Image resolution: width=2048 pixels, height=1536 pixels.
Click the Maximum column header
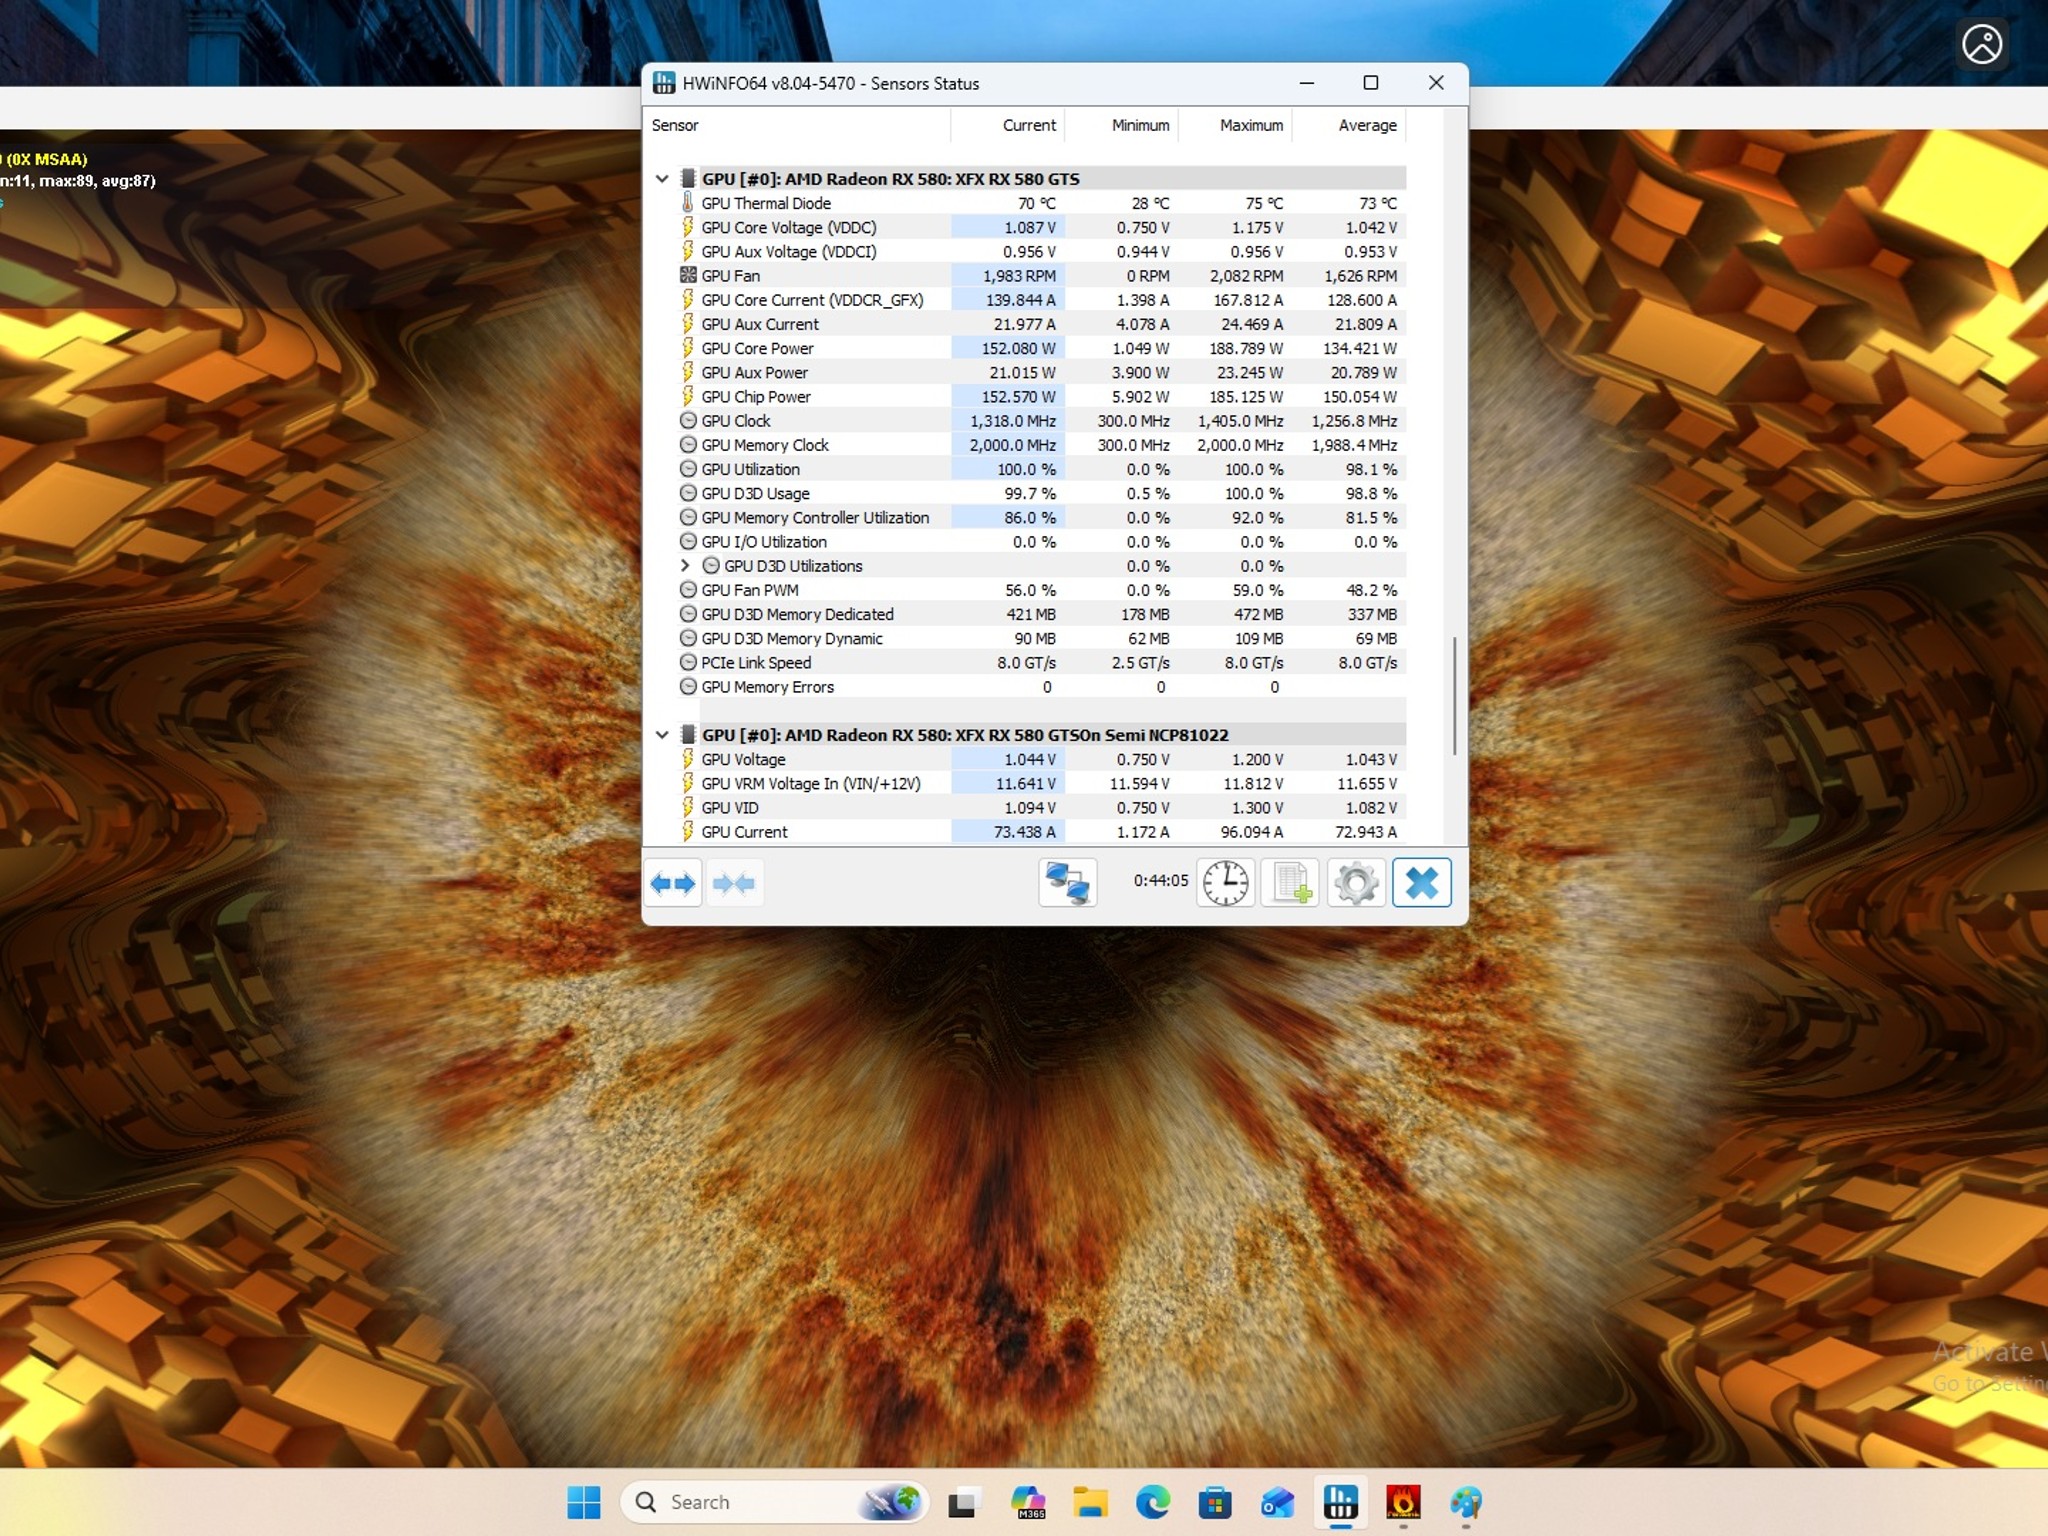(1235, 125)
